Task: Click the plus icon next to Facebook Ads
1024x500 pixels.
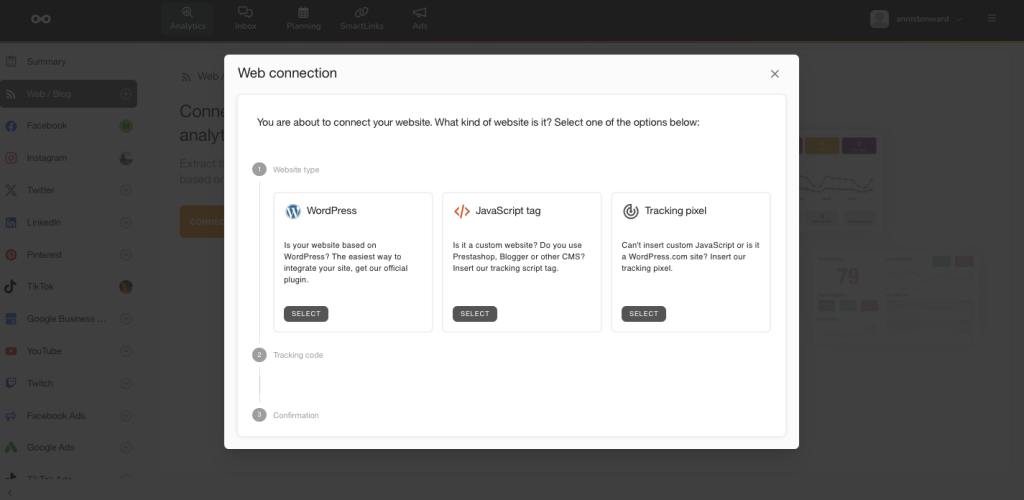Action: 126,416
